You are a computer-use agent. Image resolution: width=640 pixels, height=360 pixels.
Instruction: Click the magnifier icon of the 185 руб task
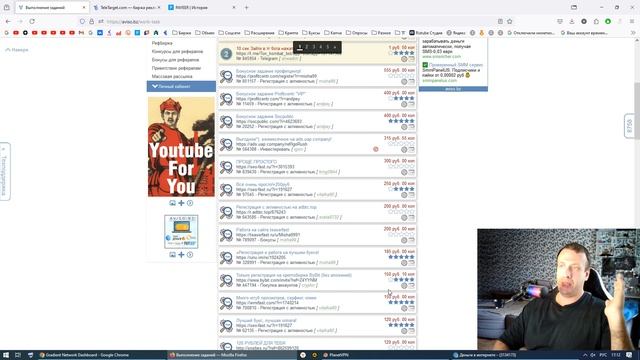(226, 258)
